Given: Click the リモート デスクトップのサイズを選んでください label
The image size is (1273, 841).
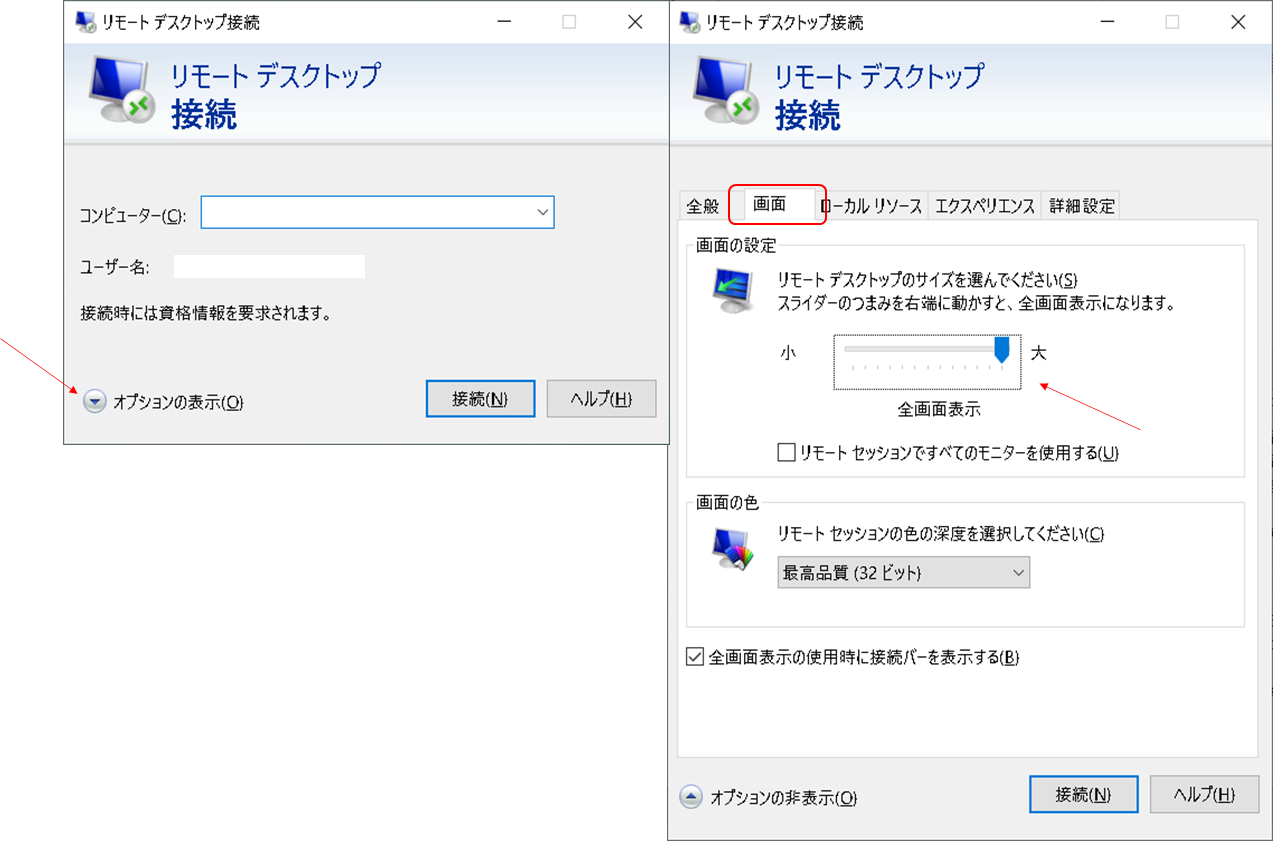Looking at the screenshot, I should click(x=928, y=280).
